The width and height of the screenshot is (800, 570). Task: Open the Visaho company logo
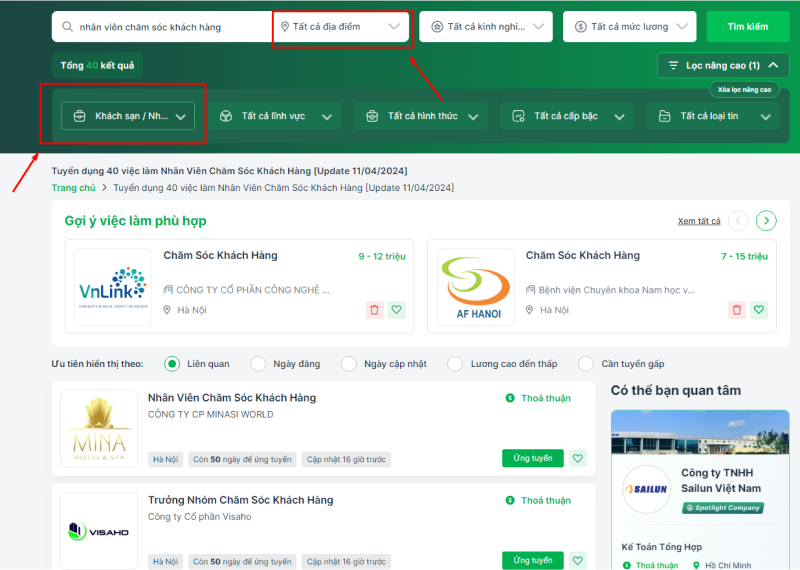[x=99, y=531]
